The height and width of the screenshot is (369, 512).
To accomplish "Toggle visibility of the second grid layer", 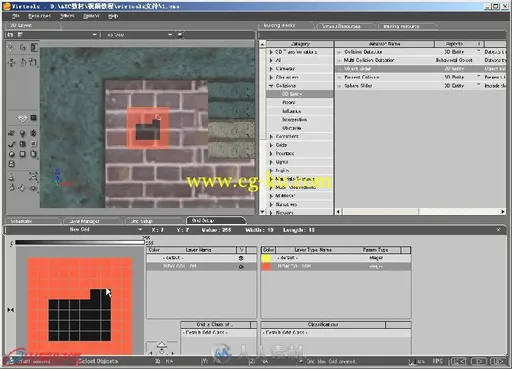I will 241,266.
